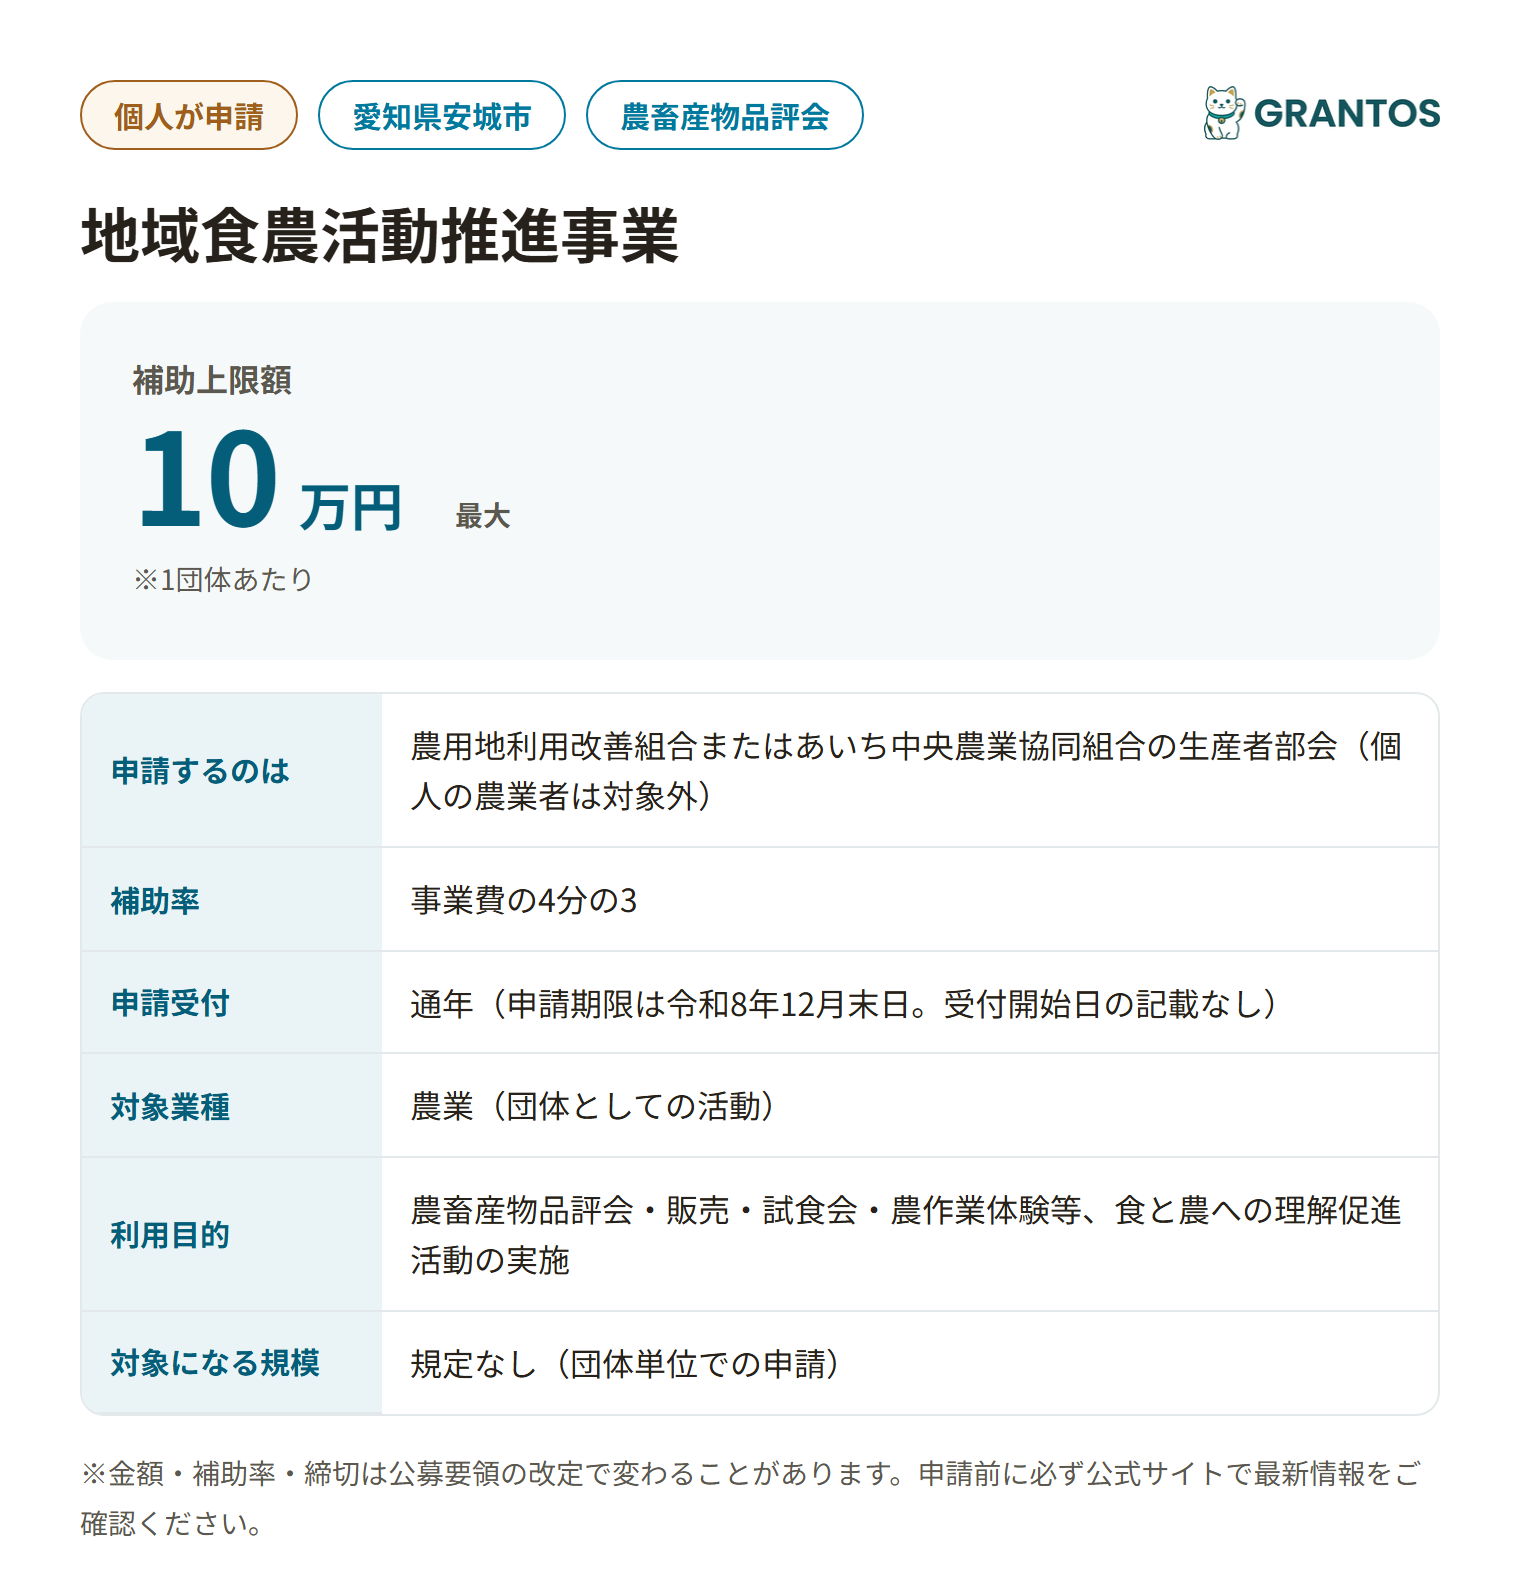Click the 地域食農活動推進事業 heading
1520x1574 pixels.
380,236
